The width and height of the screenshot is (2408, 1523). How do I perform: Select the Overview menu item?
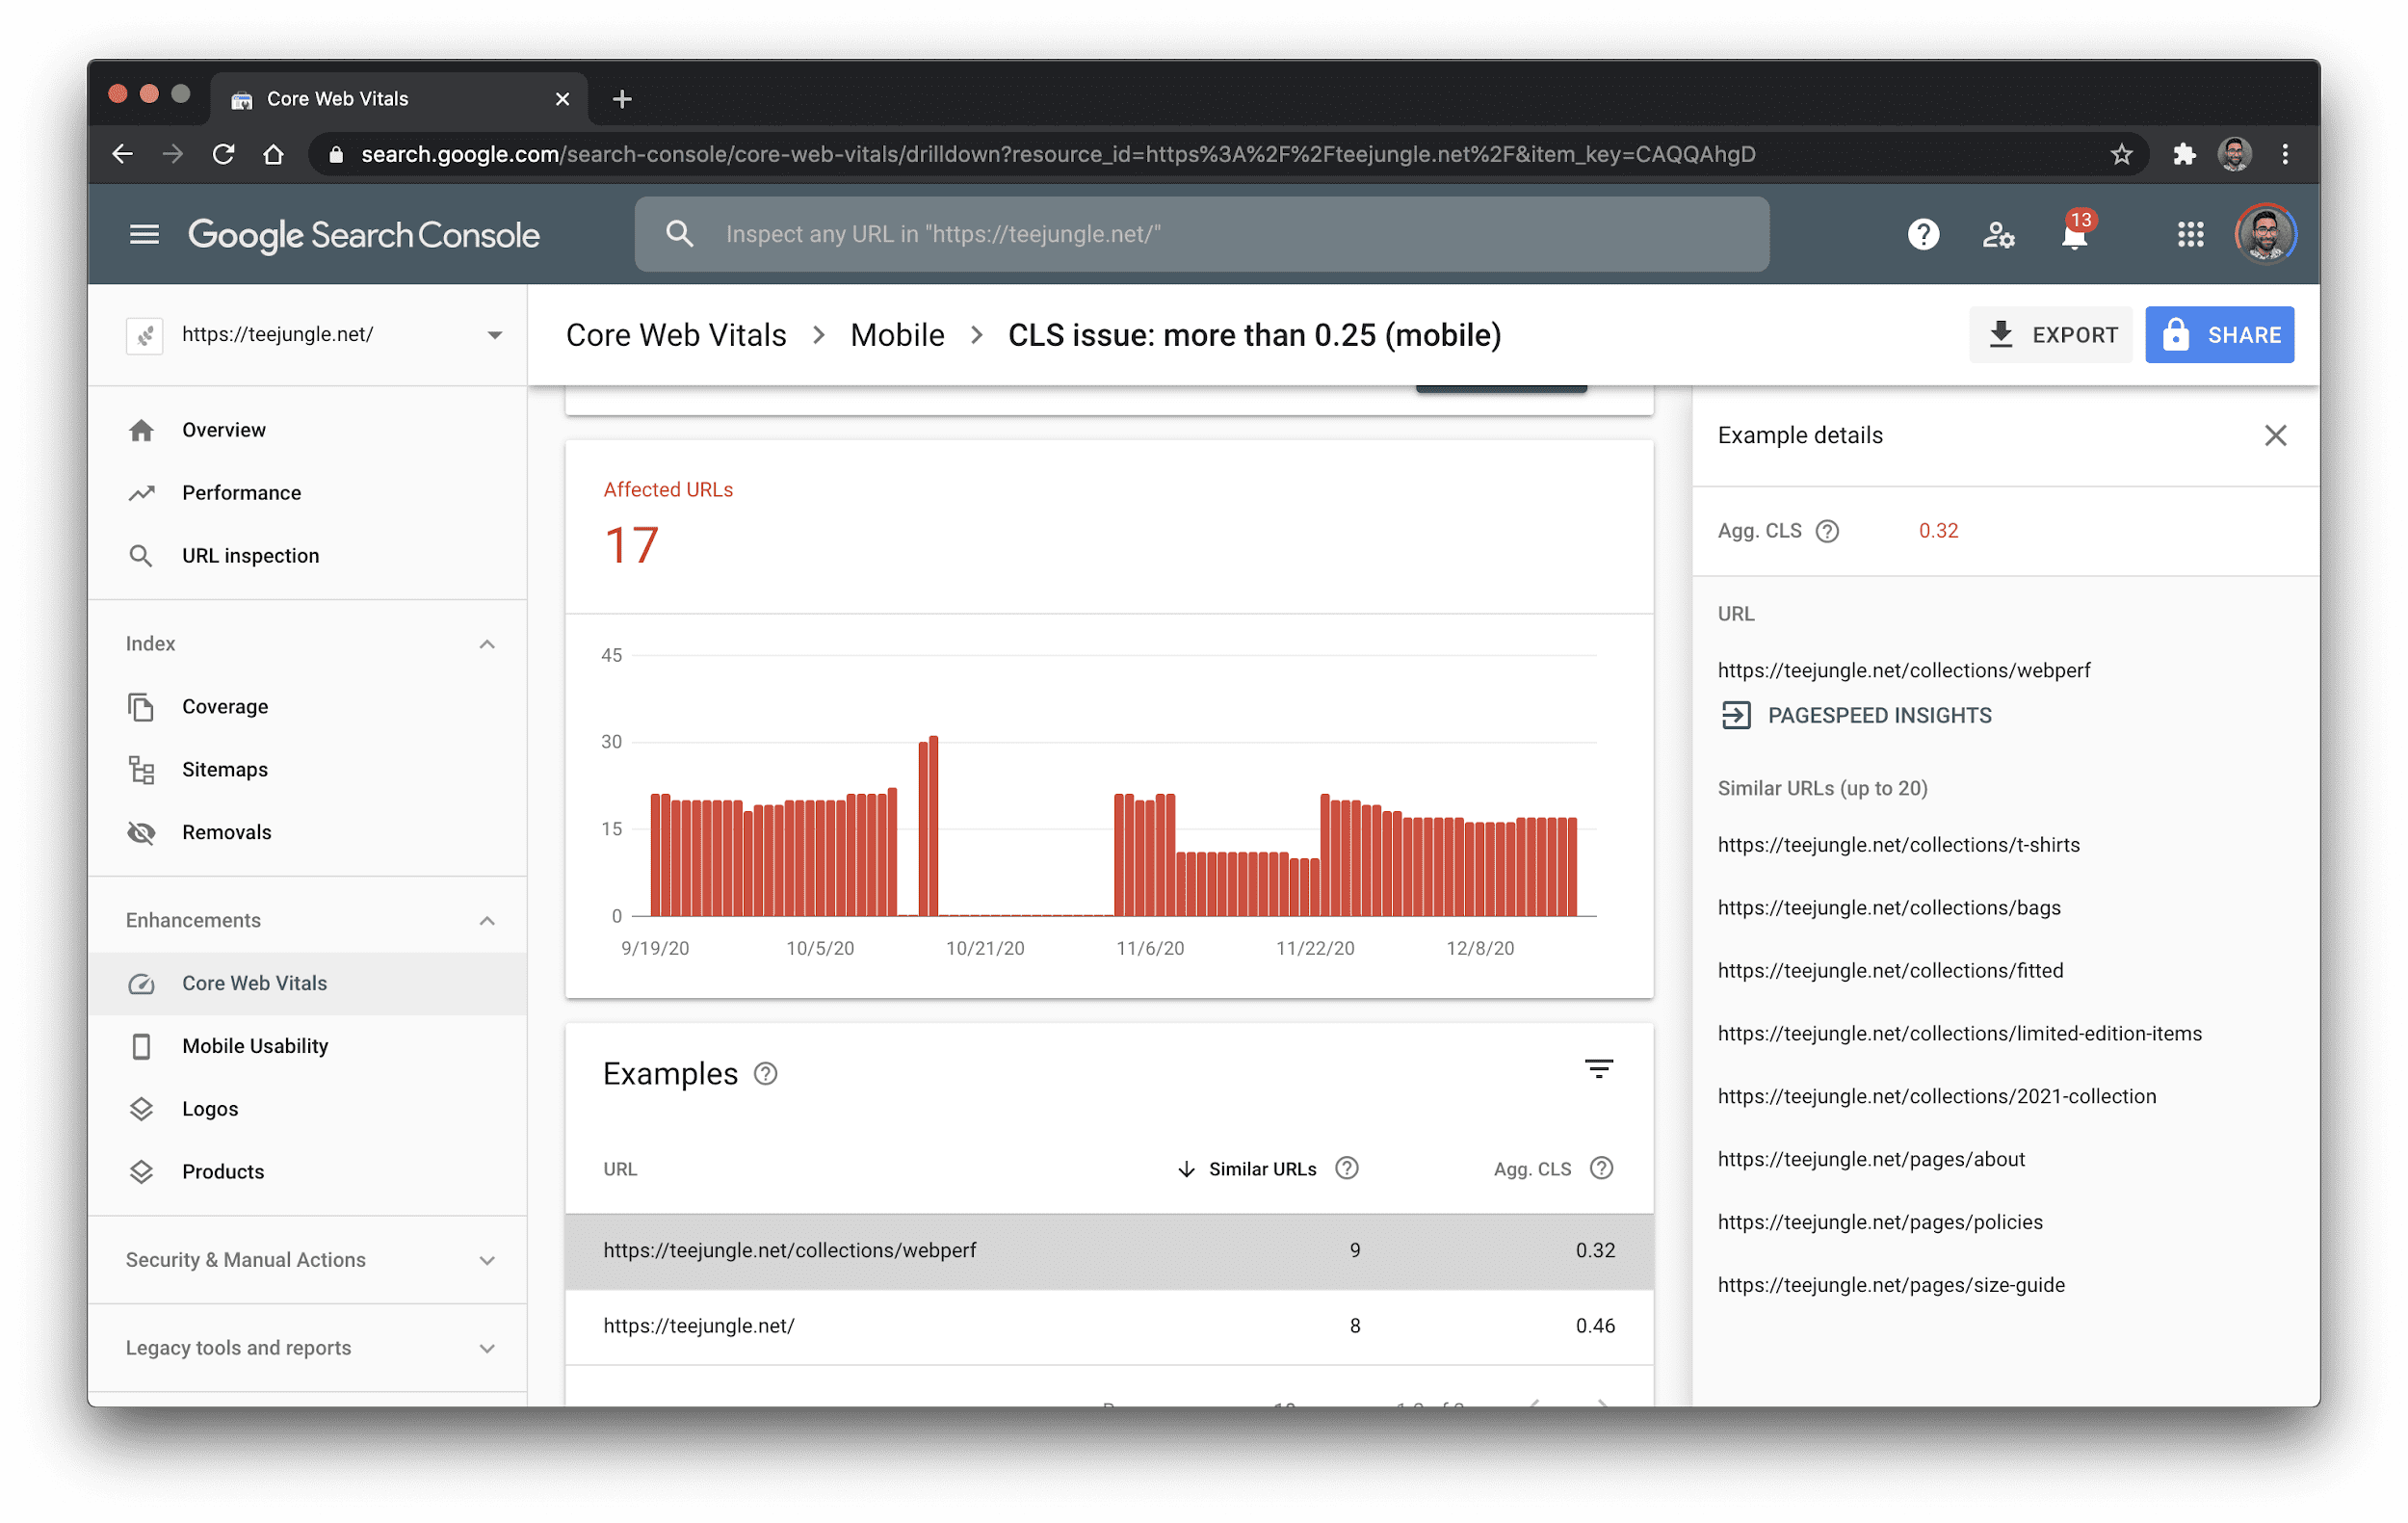[222, 428]
